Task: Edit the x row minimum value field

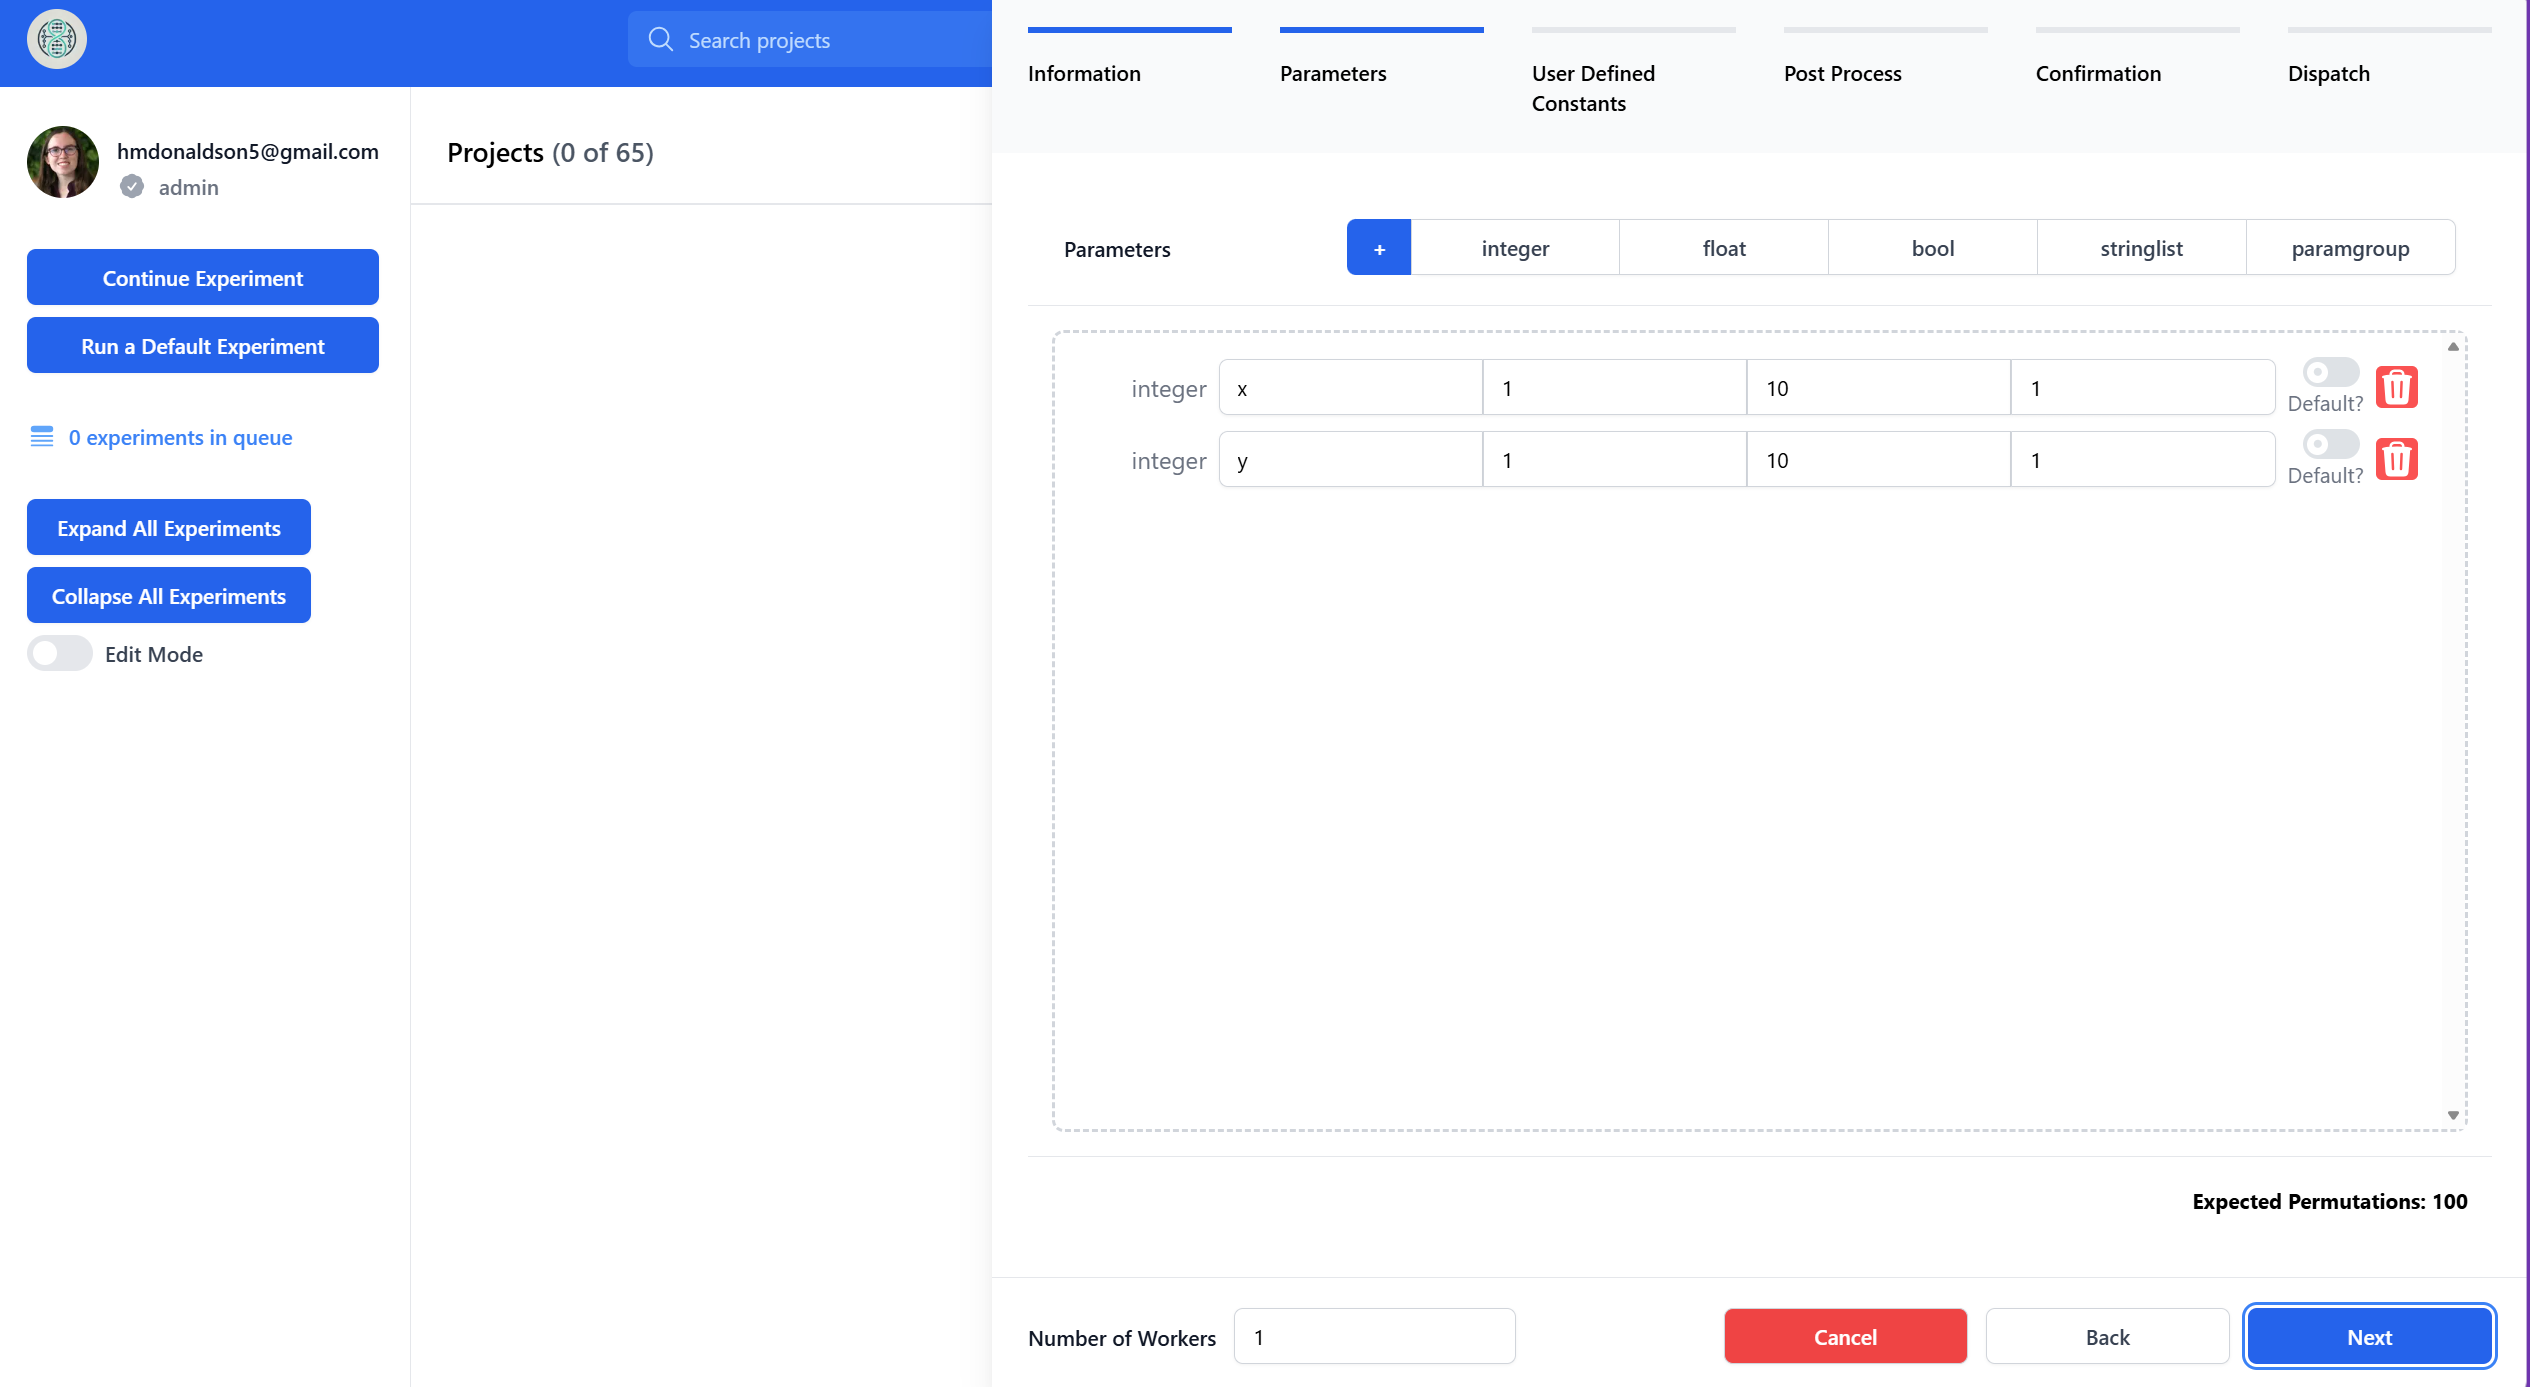Action: tap(1614, 387)
